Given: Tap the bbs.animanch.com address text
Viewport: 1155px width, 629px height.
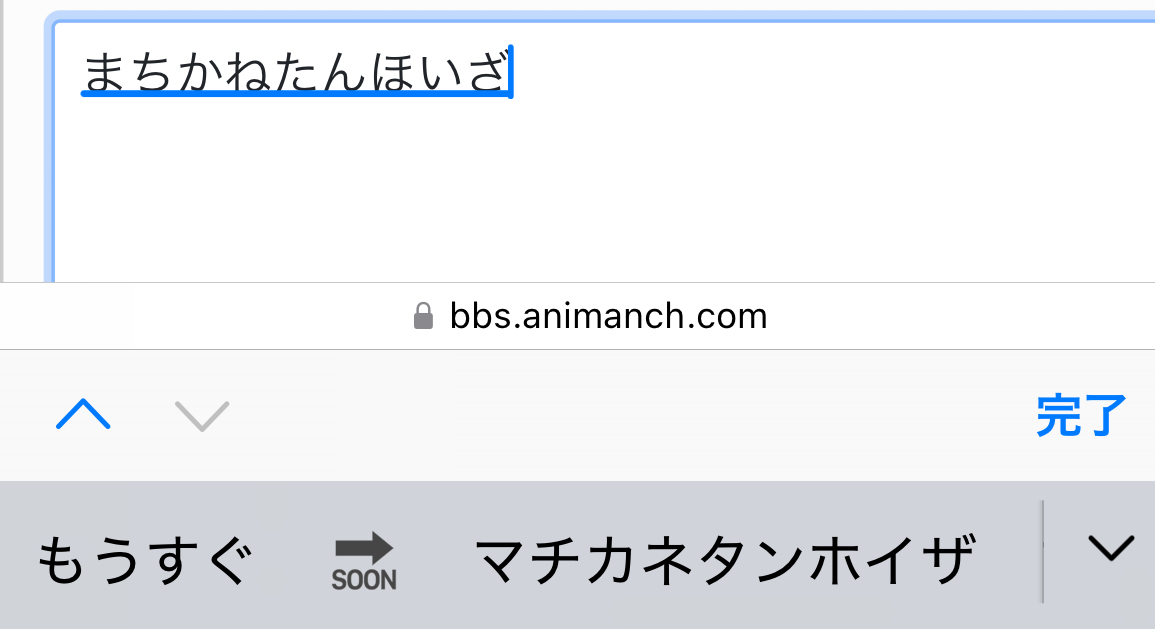Looking at the screenshot, I should tap(608, 317).
